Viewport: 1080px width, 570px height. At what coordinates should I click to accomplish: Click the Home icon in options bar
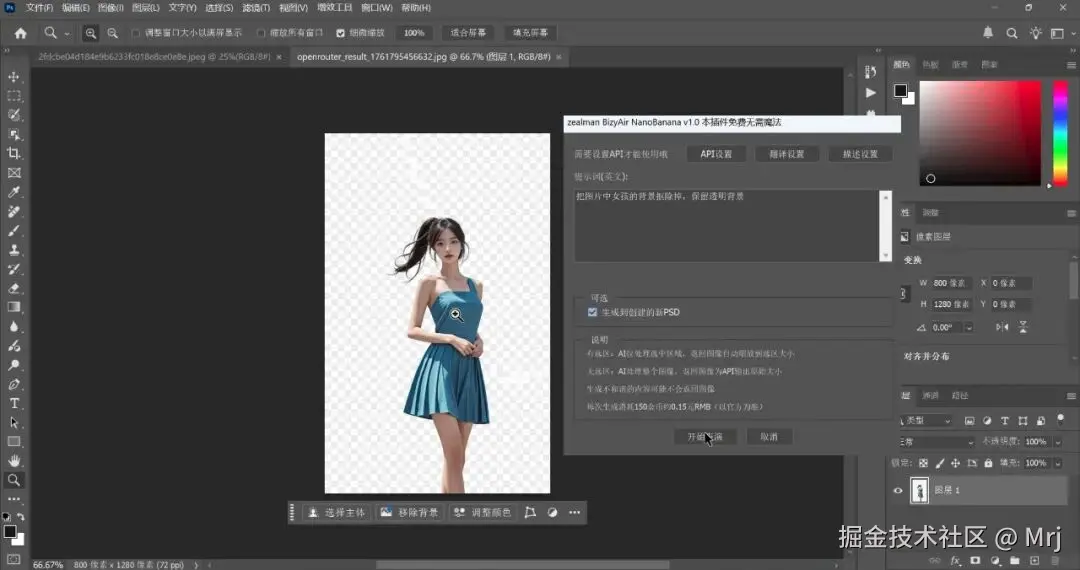click(20, 33)
